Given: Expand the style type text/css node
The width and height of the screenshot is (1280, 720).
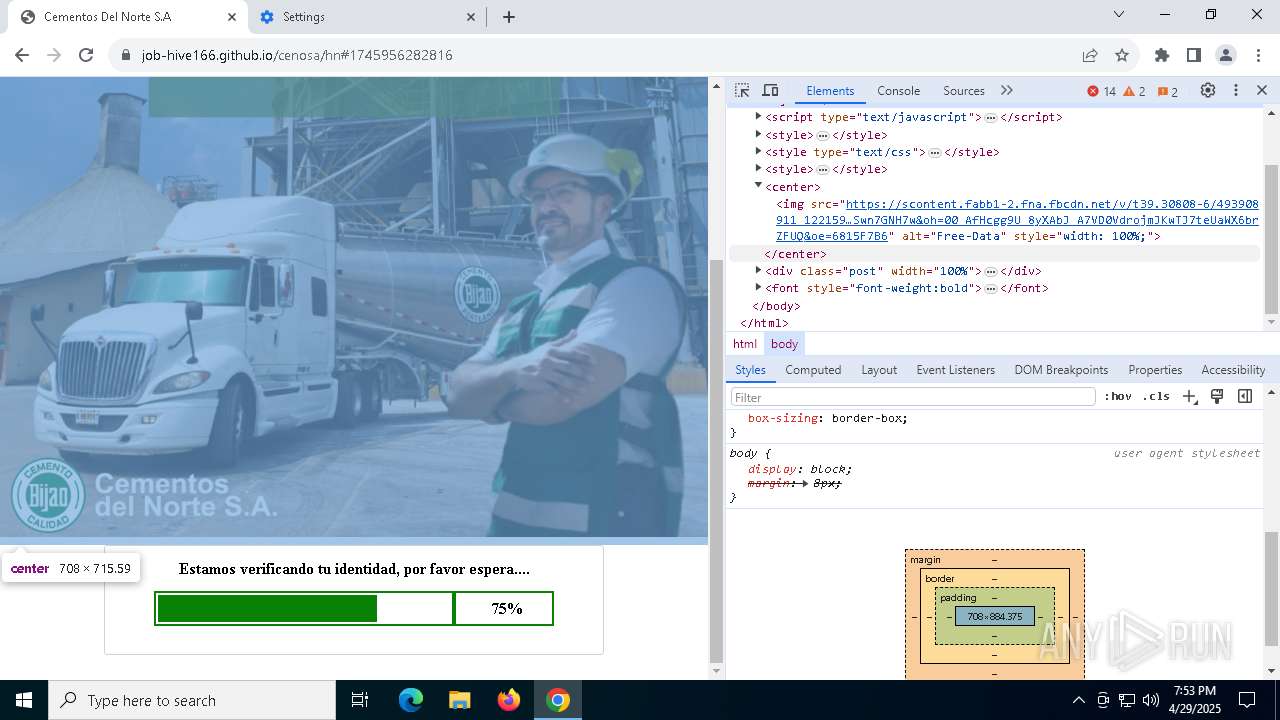Looking at the screenshot, I should (758, 151).
